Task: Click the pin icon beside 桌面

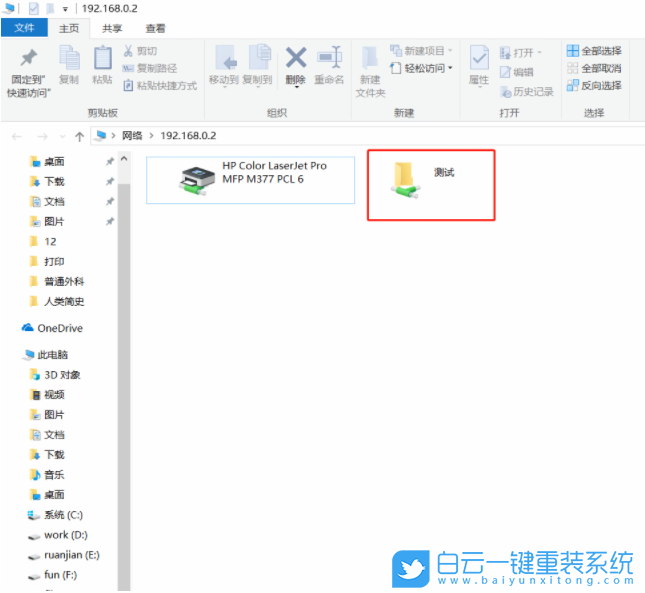Action: pos(110,162)
